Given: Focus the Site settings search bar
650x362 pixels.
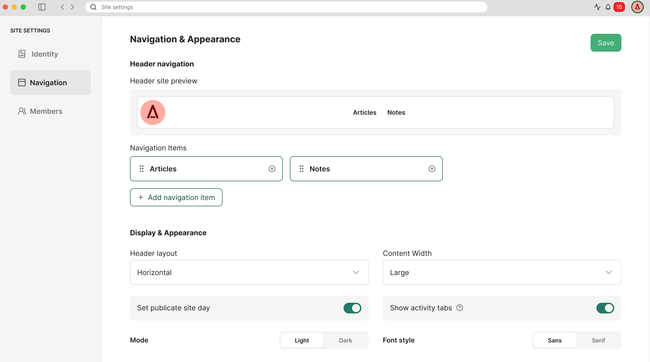Looking at the screenshot, I should (286, 7).
